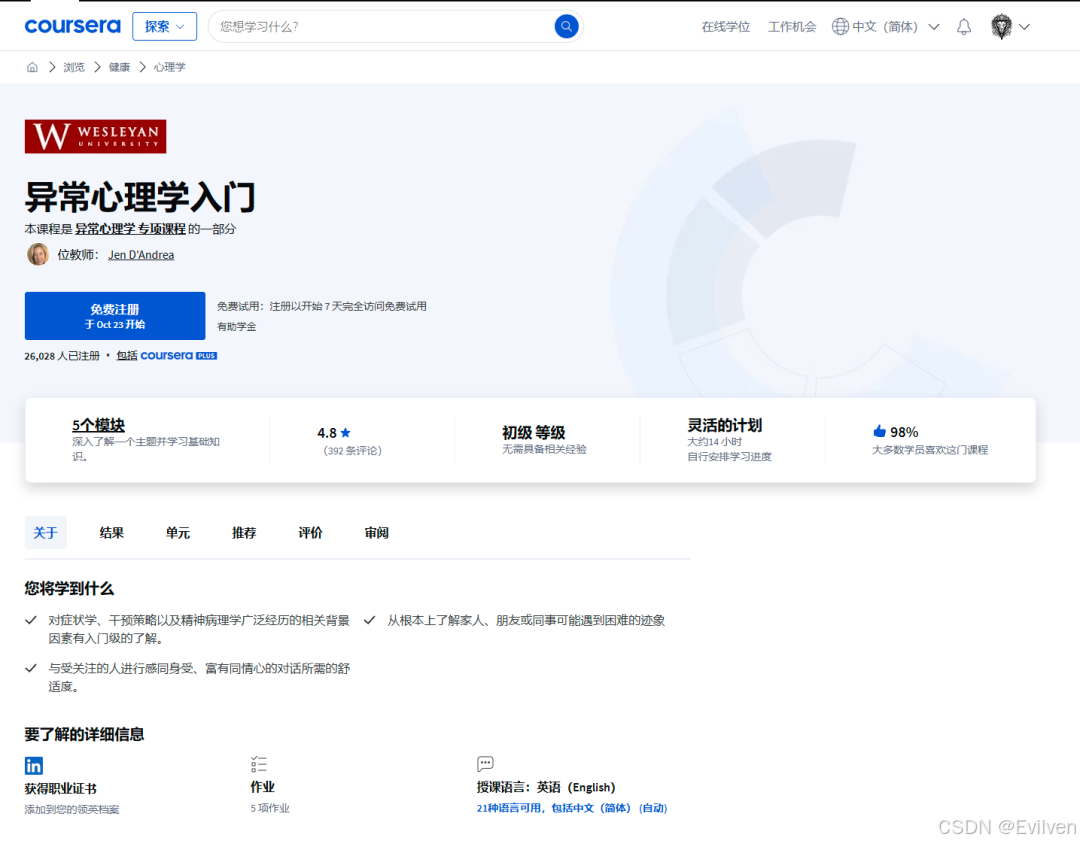This screenshot has height=844, width=1080.
Task: Expand the profile menu chevron
Action: [1024, 27]
